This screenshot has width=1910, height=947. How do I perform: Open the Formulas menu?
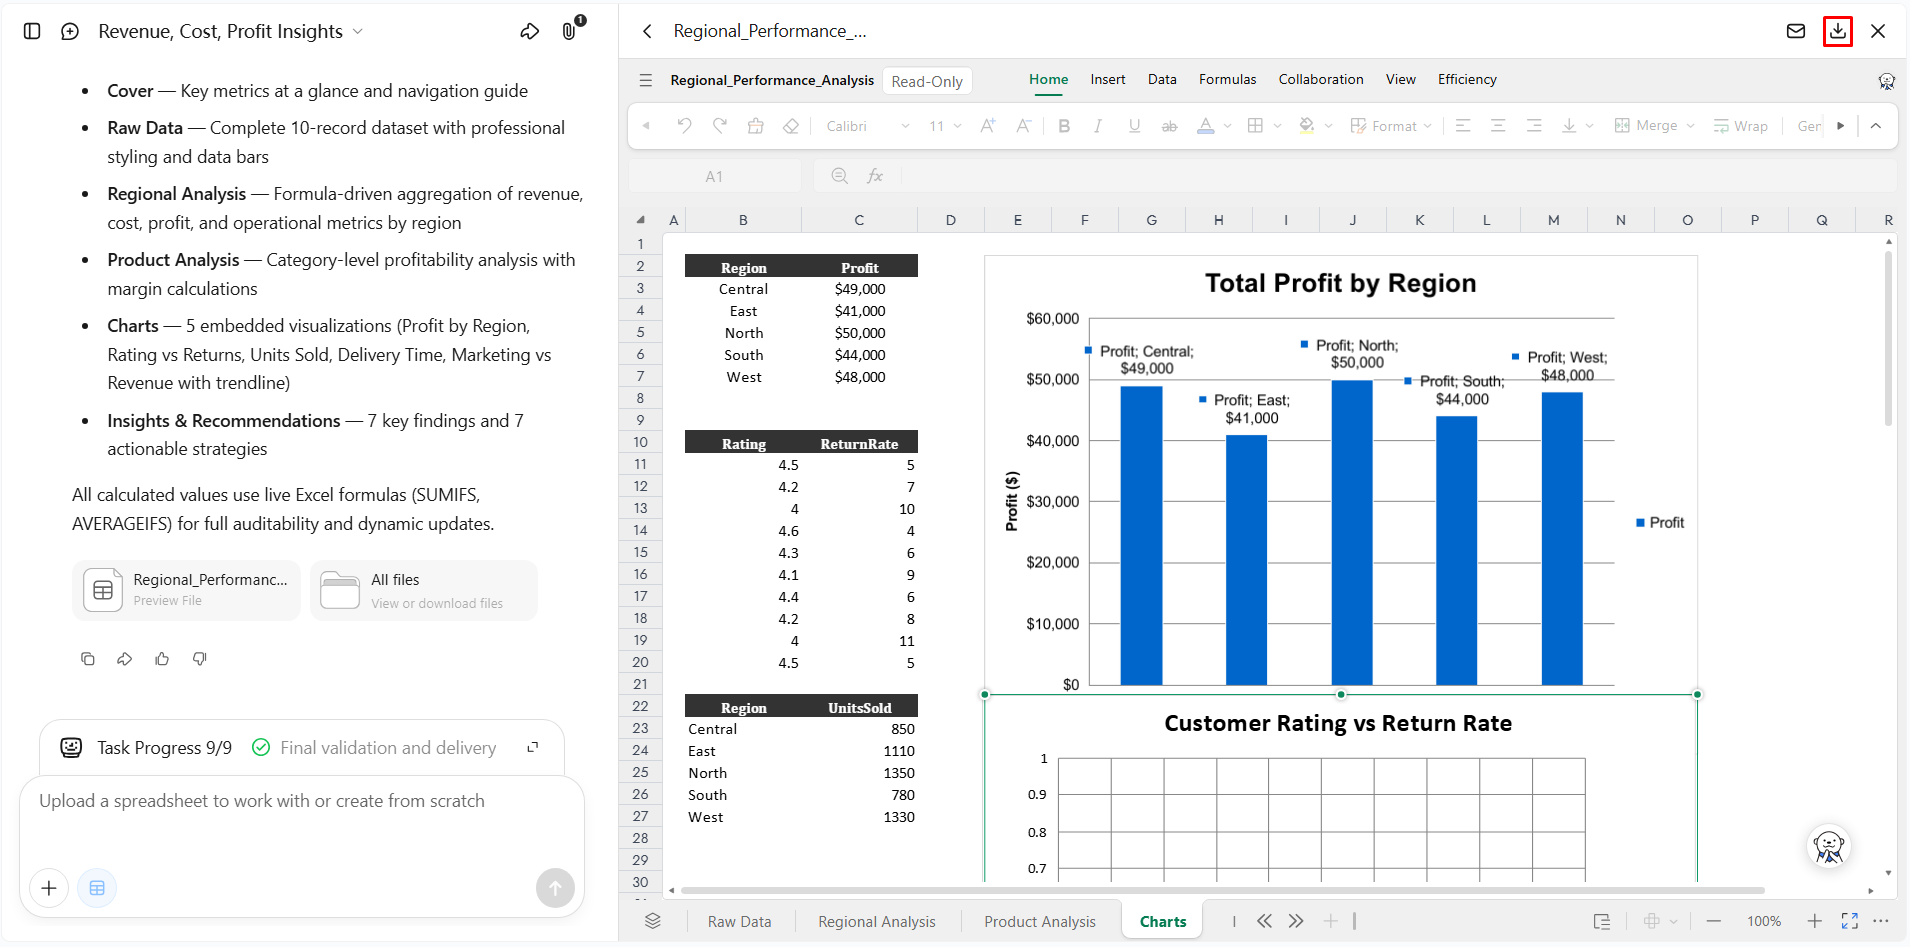pos(1227,79)
